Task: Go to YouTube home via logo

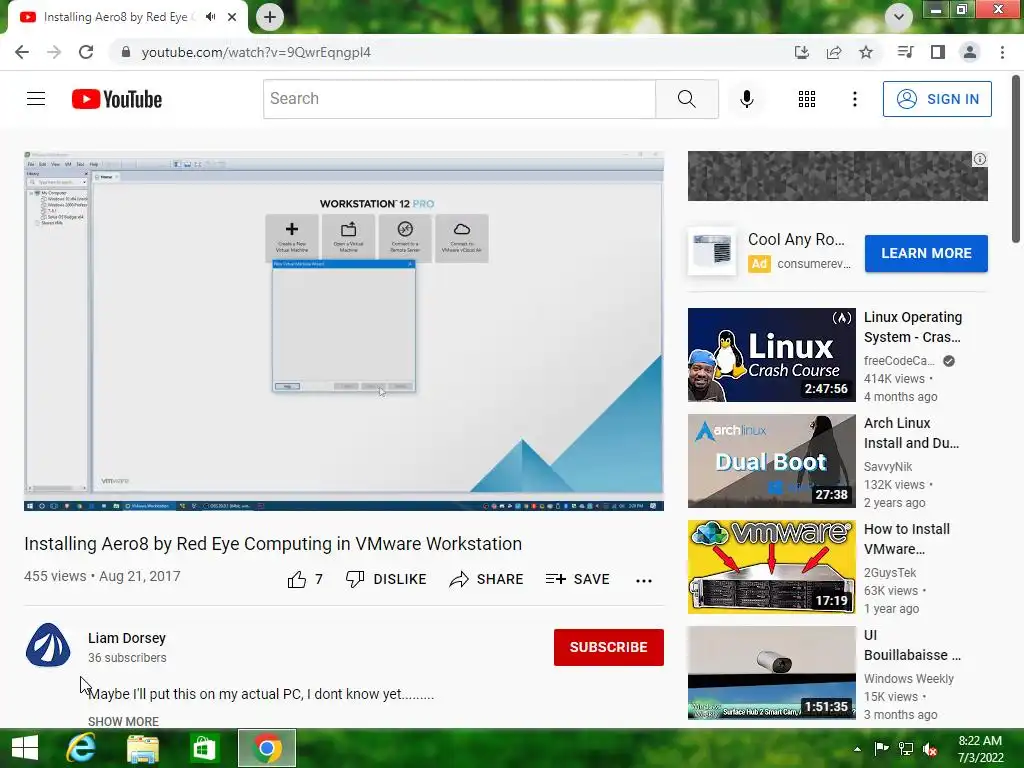Action: pos(117,99)
